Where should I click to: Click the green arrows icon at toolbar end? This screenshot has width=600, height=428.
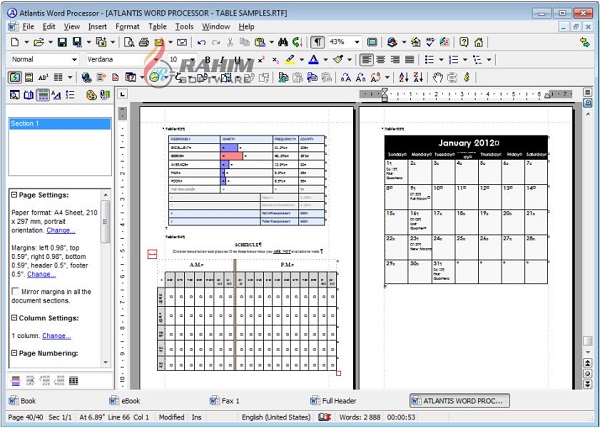click(x=585, y=42)
